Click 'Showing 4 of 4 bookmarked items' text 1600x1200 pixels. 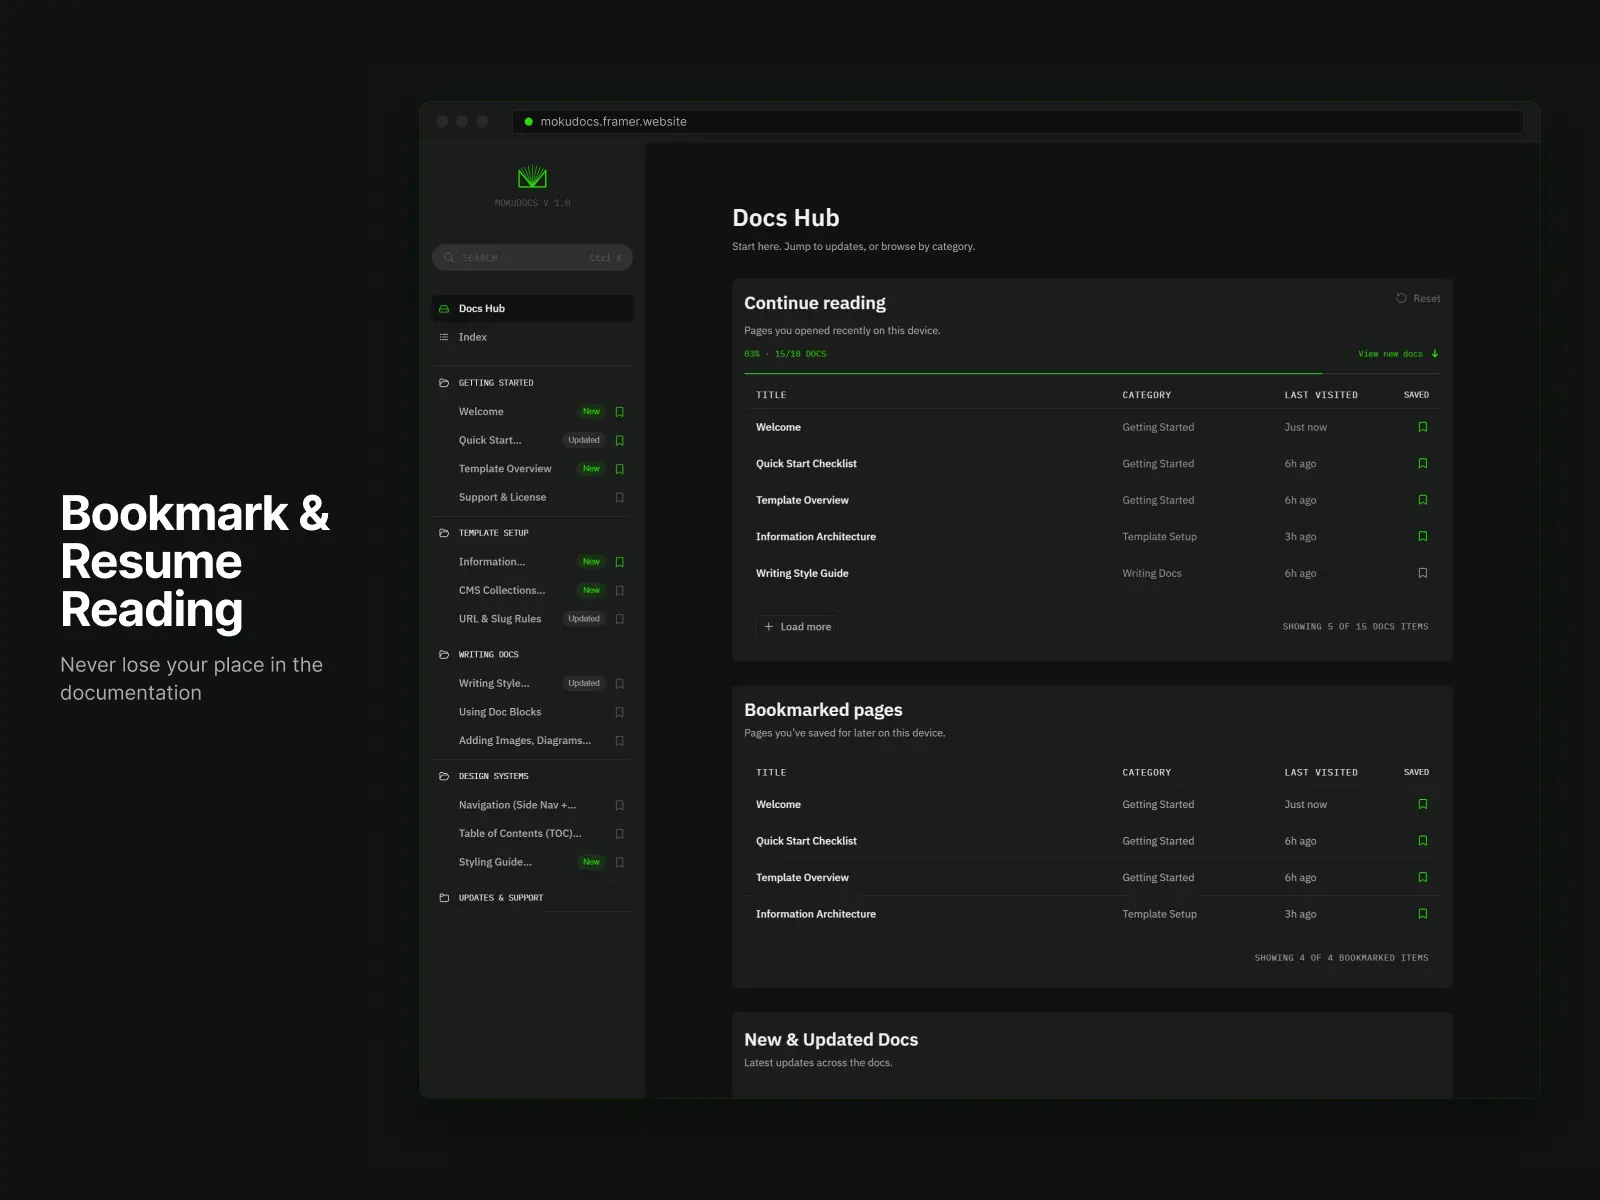coord(1341,958)
